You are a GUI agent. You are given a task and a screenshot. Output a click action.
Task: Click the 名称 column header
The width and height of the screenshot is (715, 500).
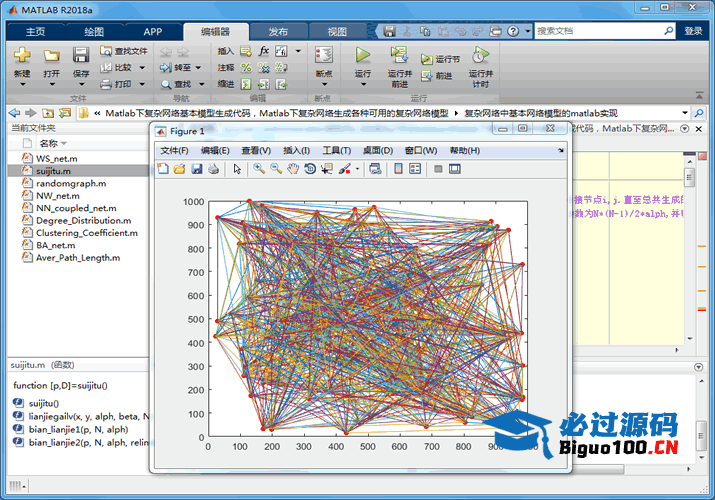coord(48,144)
